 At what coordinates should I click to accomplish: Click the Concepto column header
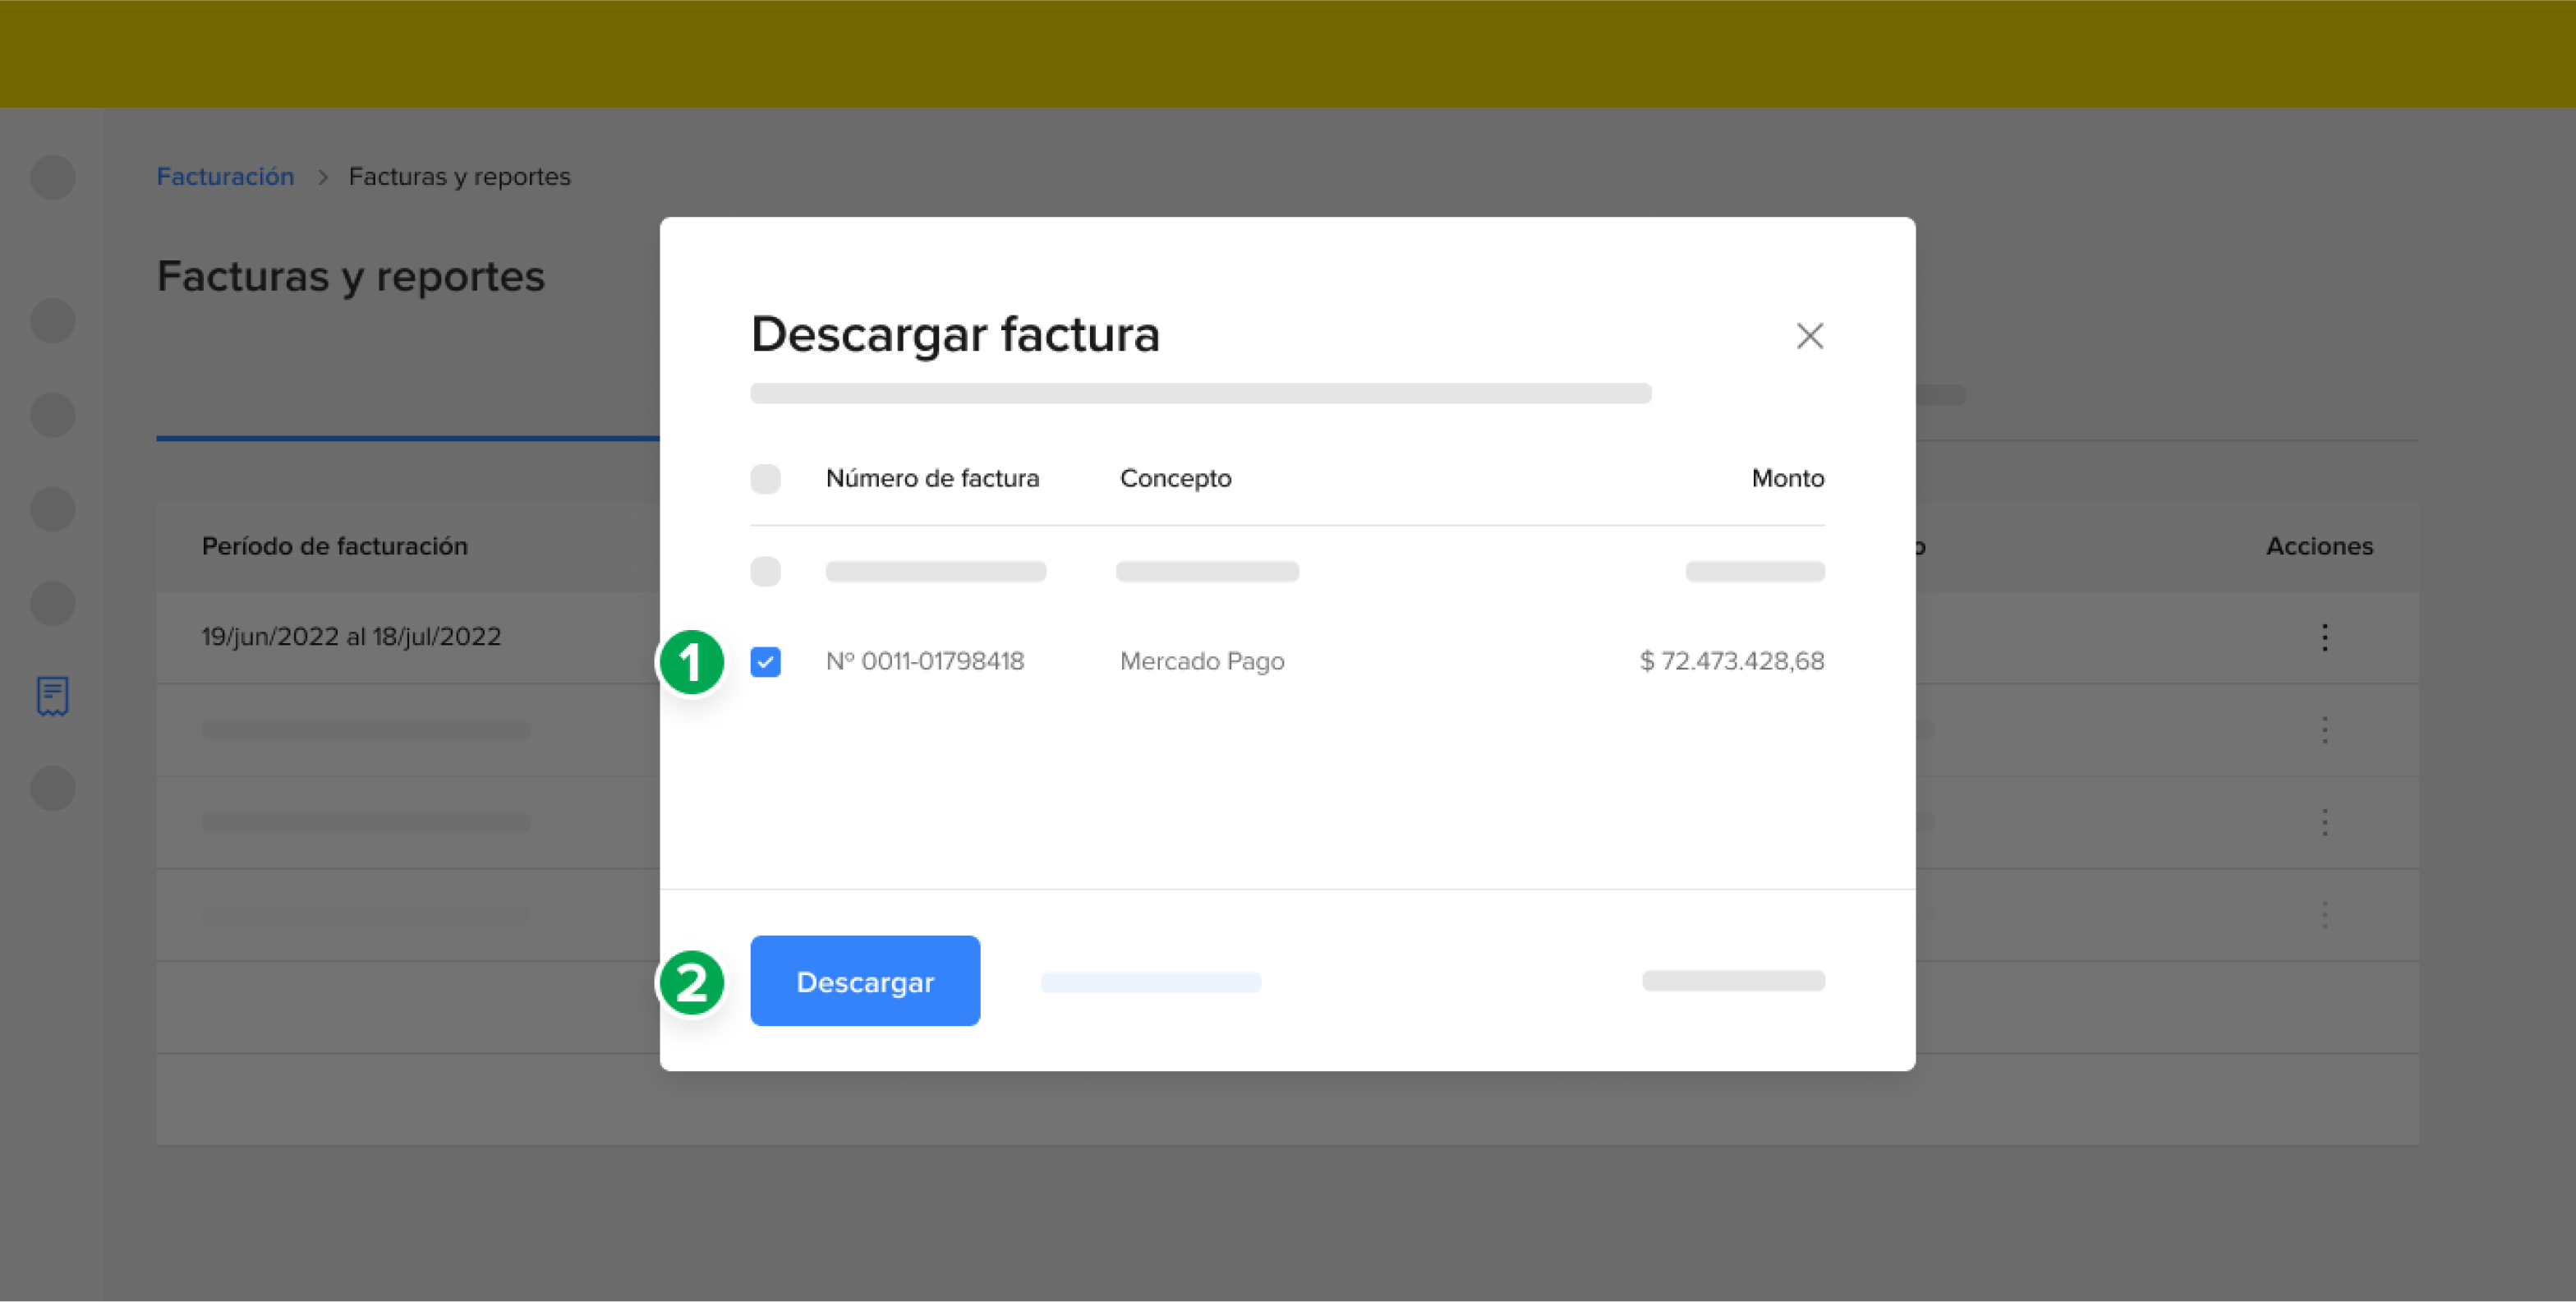click(1175, 478)
